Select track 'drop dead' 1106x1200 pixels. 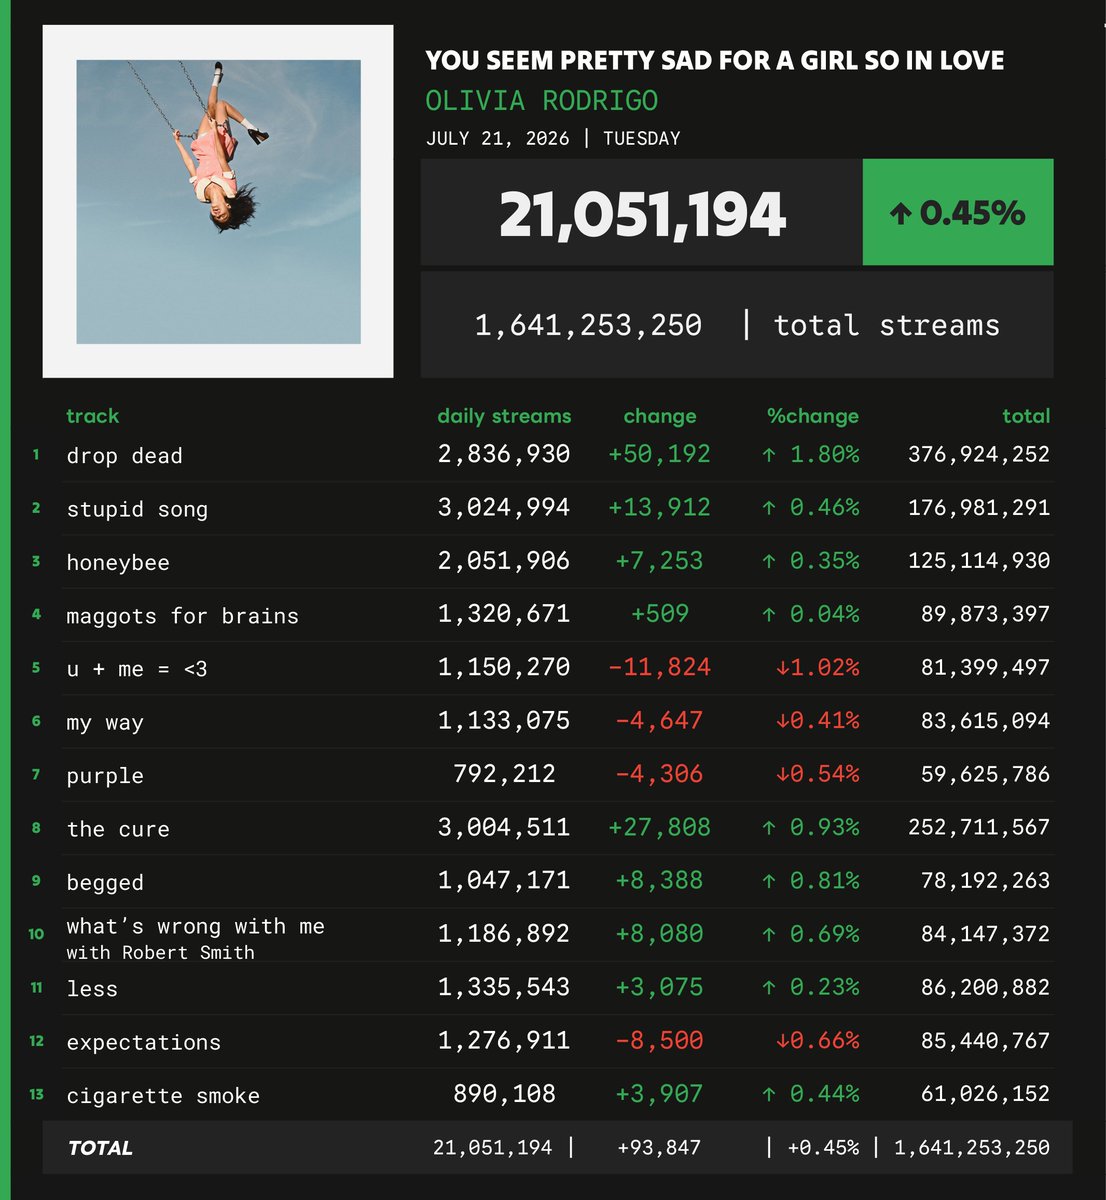click(x=124, y=456)
